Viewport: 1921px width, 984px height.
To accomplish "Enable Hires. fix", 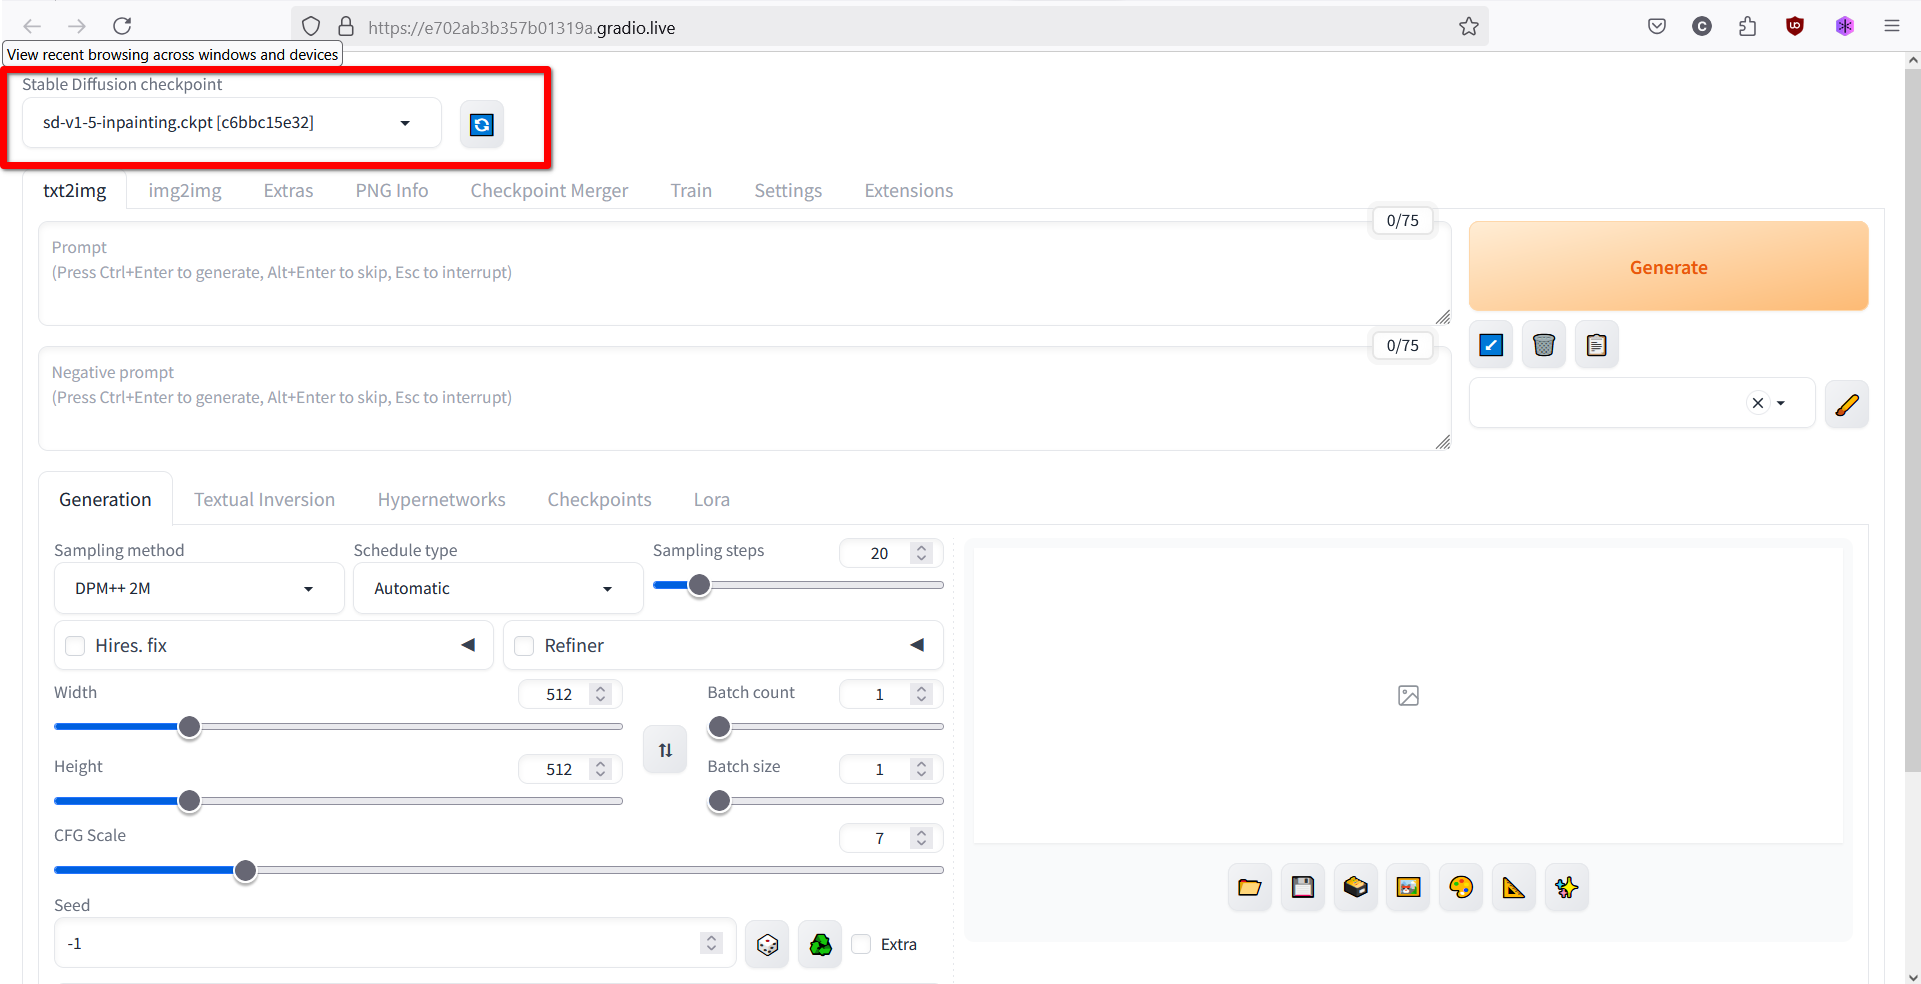I will click(74, 646).
